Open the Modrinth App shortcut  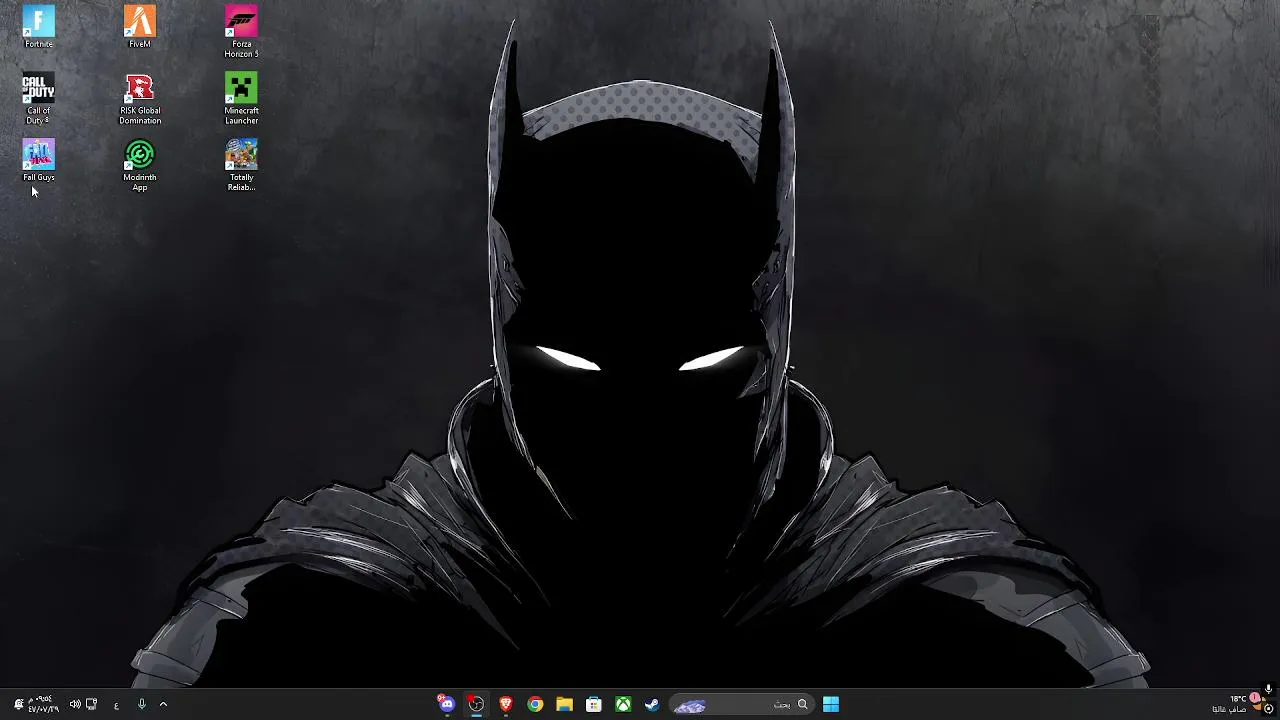[x=140, y=165]
